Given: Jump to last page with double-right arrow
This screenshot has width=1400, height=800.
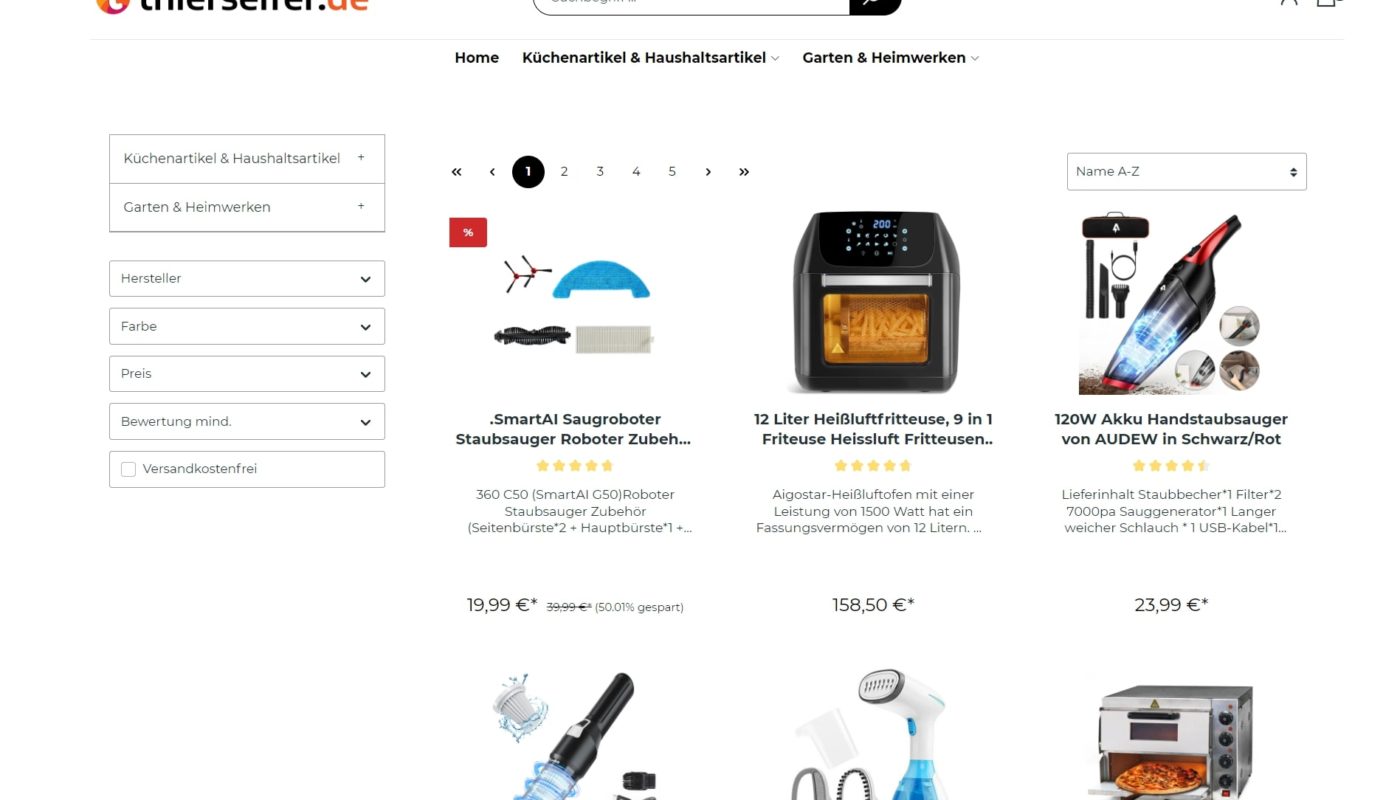Looking at the screenshot, I should point(744,172).
